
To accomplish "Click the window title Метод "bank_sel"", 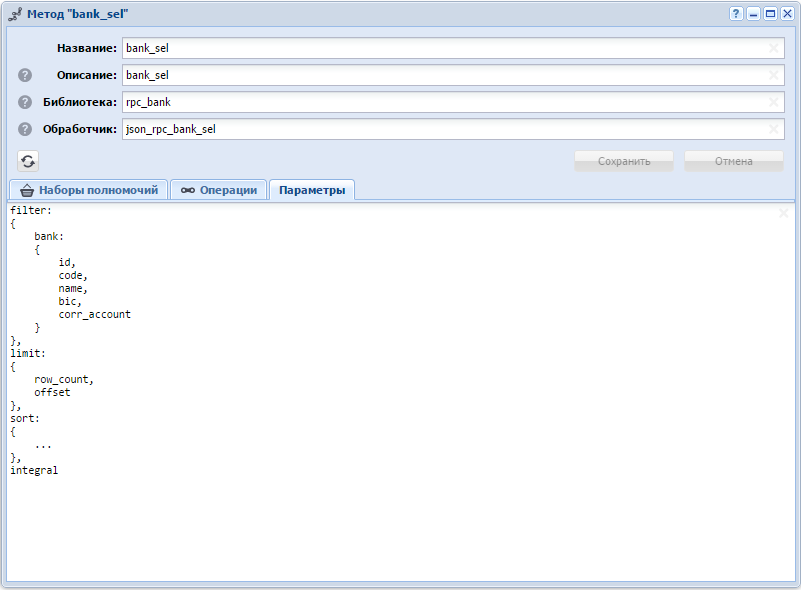I will point(78,14).
